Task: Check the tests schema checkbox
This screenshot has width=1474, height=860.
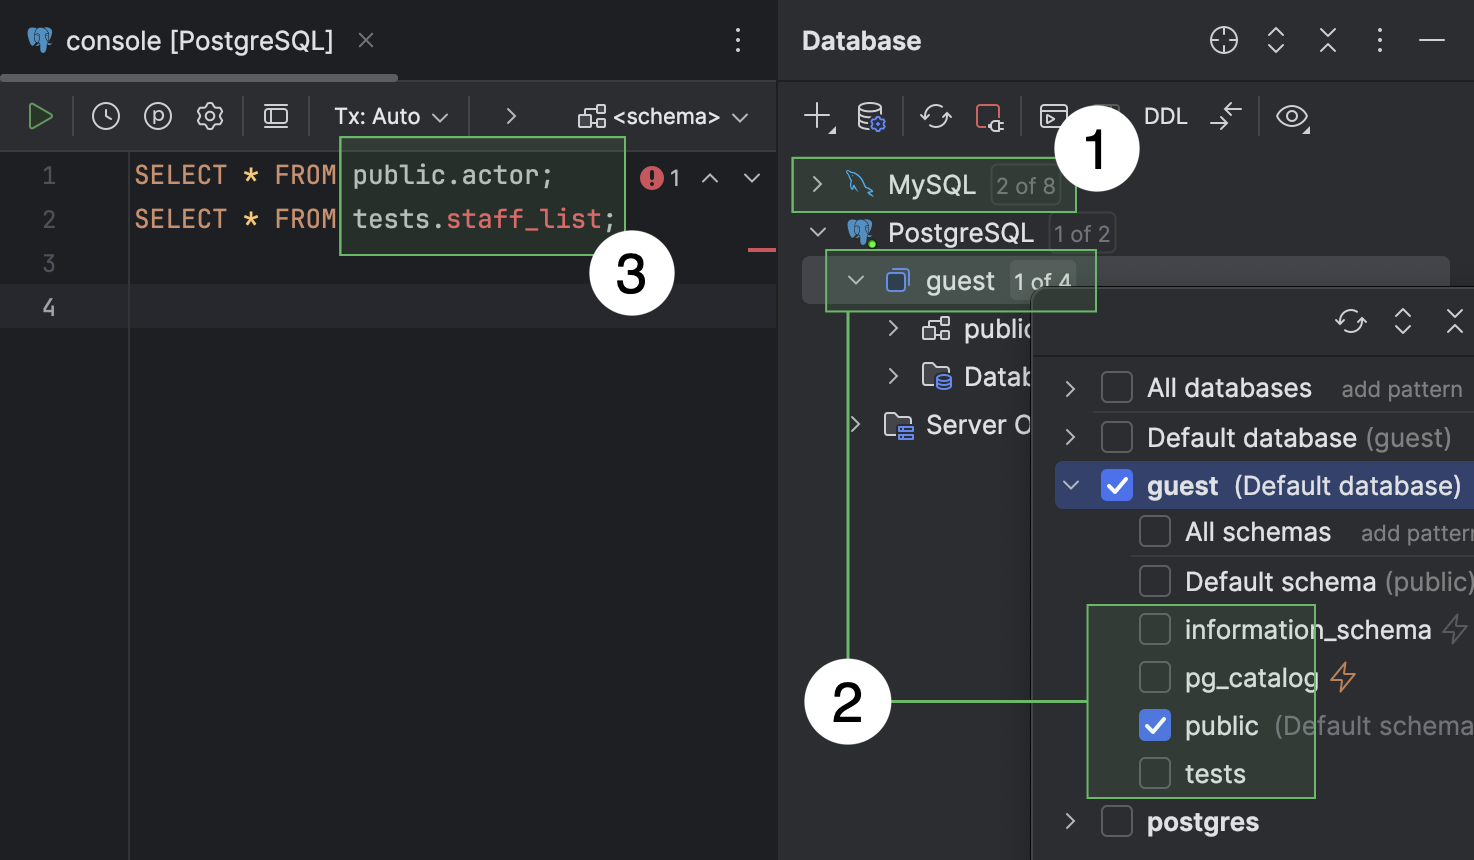Action: pos(1154,772)
